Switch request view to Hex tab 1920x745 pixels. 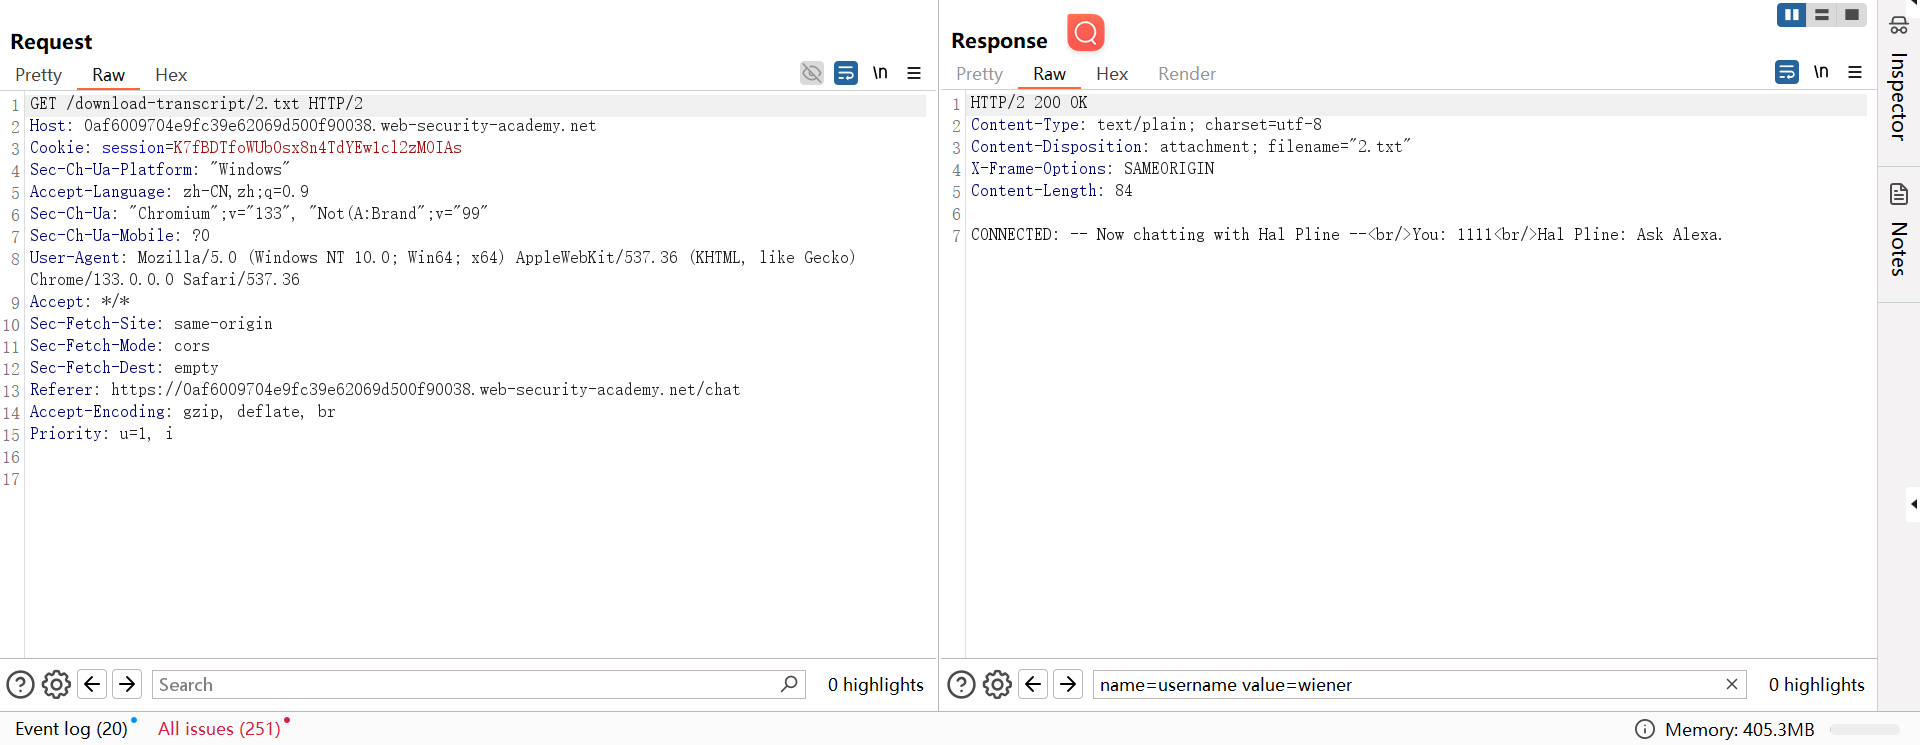[x=171, y=75]
